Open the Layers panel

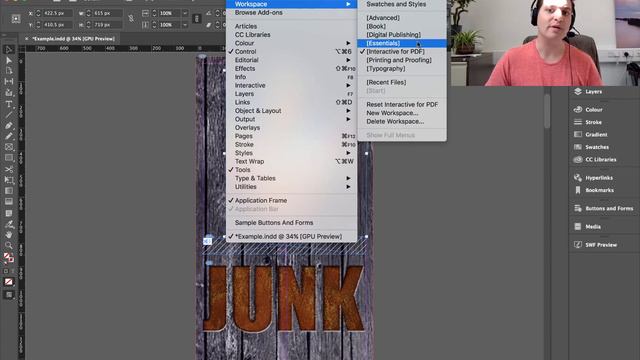pos(588,92)
